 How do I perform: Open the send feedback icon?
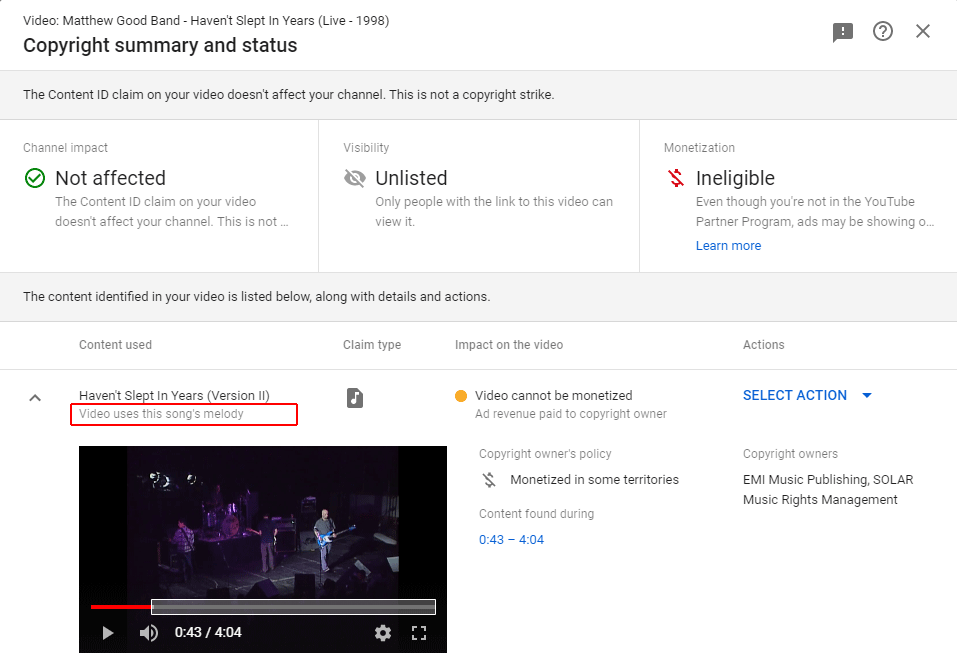(x=842, y=32)
